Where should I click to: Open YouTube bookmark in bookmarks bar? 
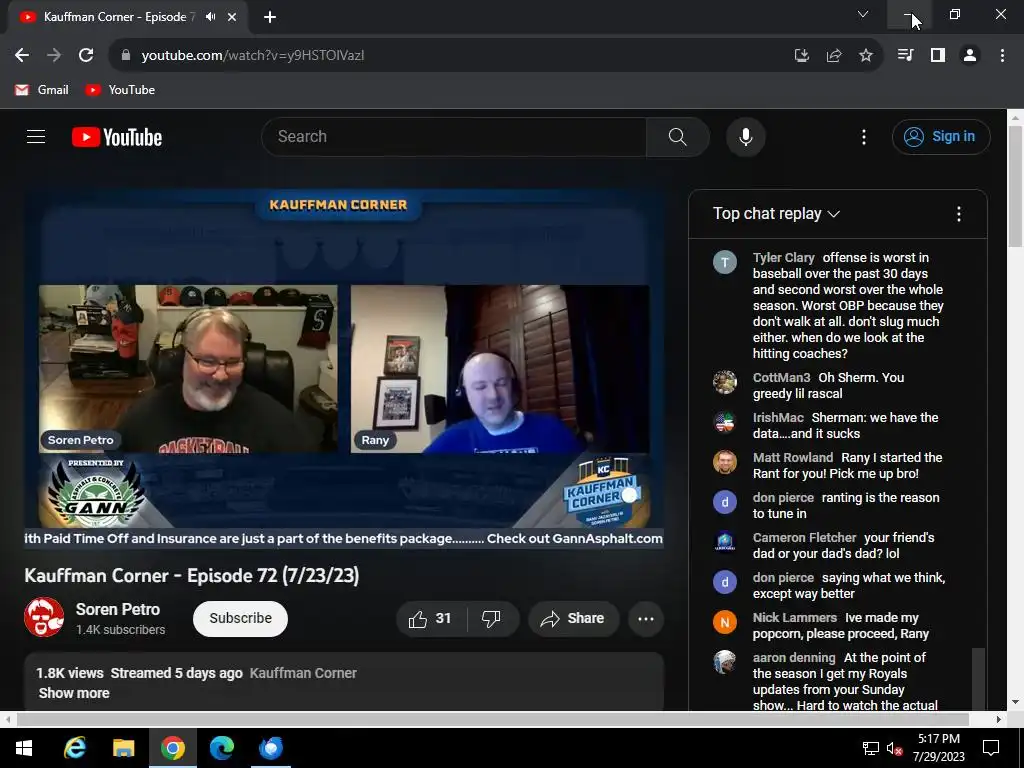pyautogui.click(x=120, y=90)
